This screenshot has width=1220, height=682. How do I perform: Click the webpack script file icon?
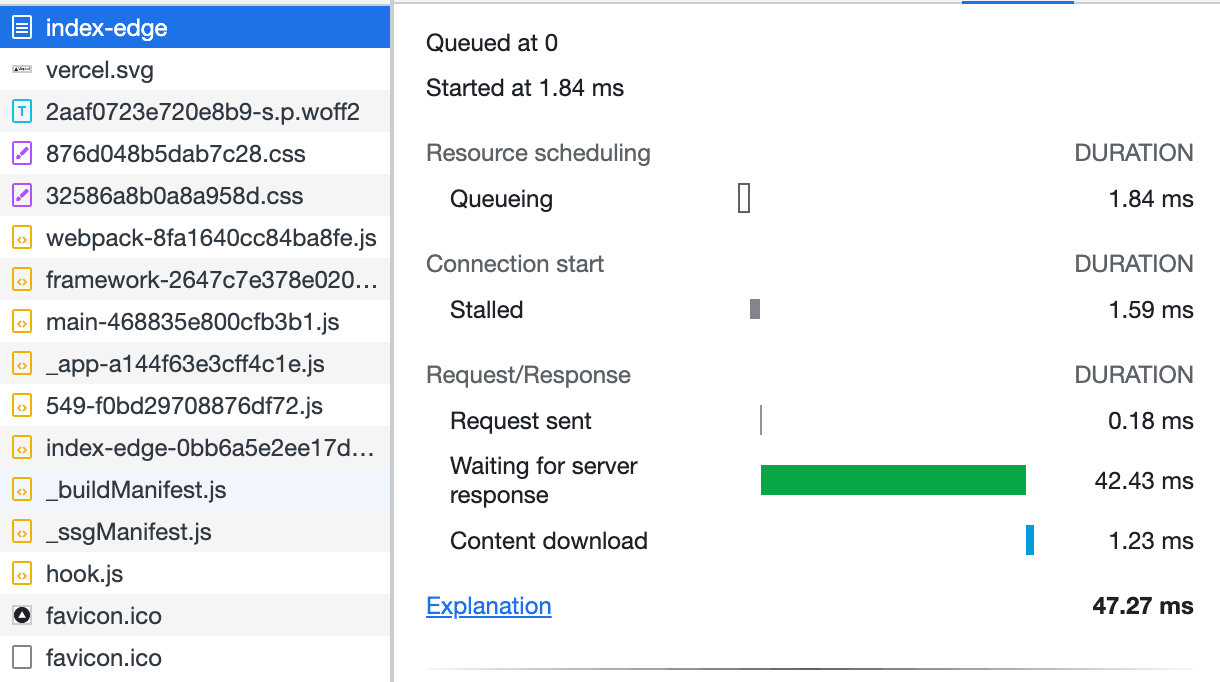pos(21,238)
